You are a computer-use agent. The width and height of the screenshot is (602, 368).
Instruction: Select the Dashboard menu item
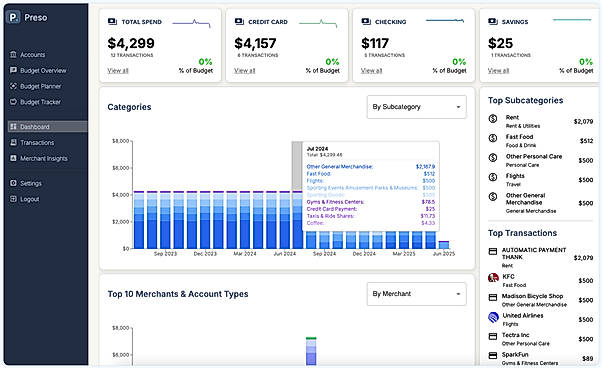pyautogui.click(x=48, y=127)
